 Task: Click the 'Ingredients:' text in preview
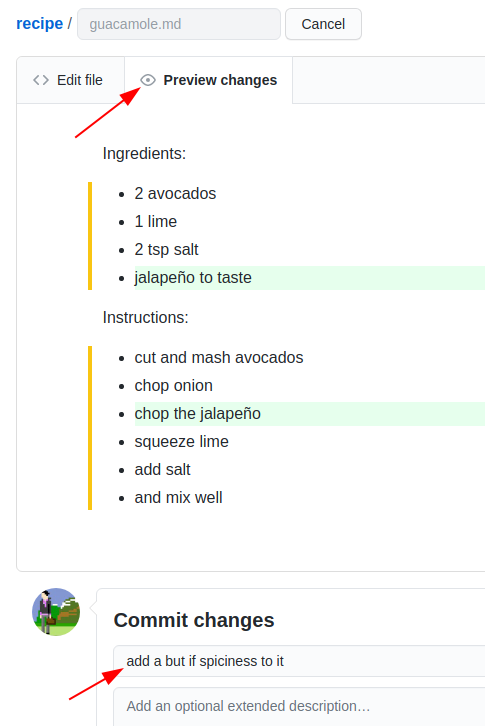pos(144,154)
